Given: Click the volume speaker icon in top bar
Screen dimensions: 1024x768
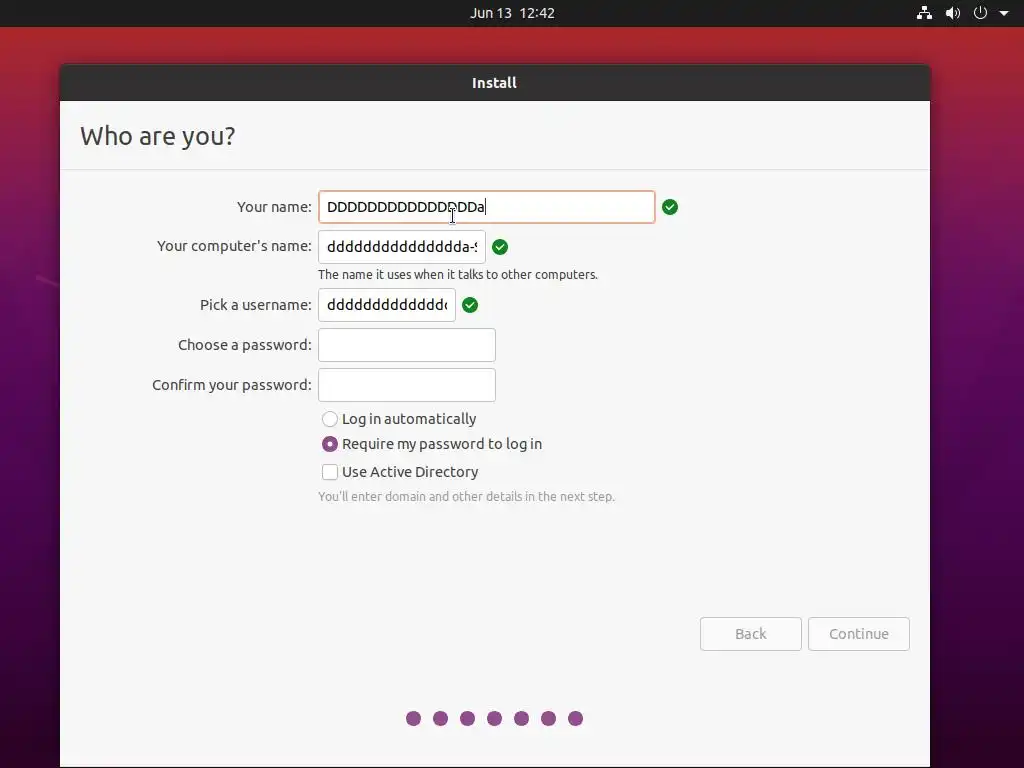Looking at the screenshot, I should (953, 13).
